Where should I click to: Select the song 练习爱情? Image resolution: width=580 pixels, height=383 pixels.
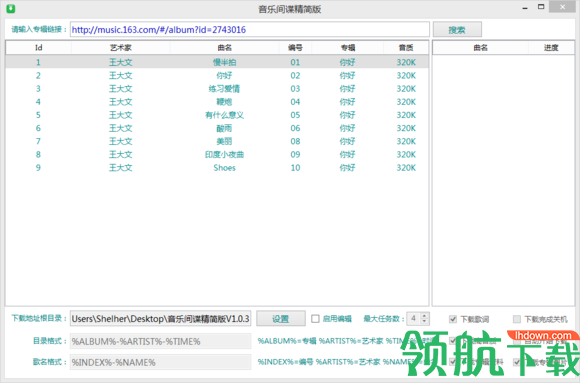tap(225, 89)
